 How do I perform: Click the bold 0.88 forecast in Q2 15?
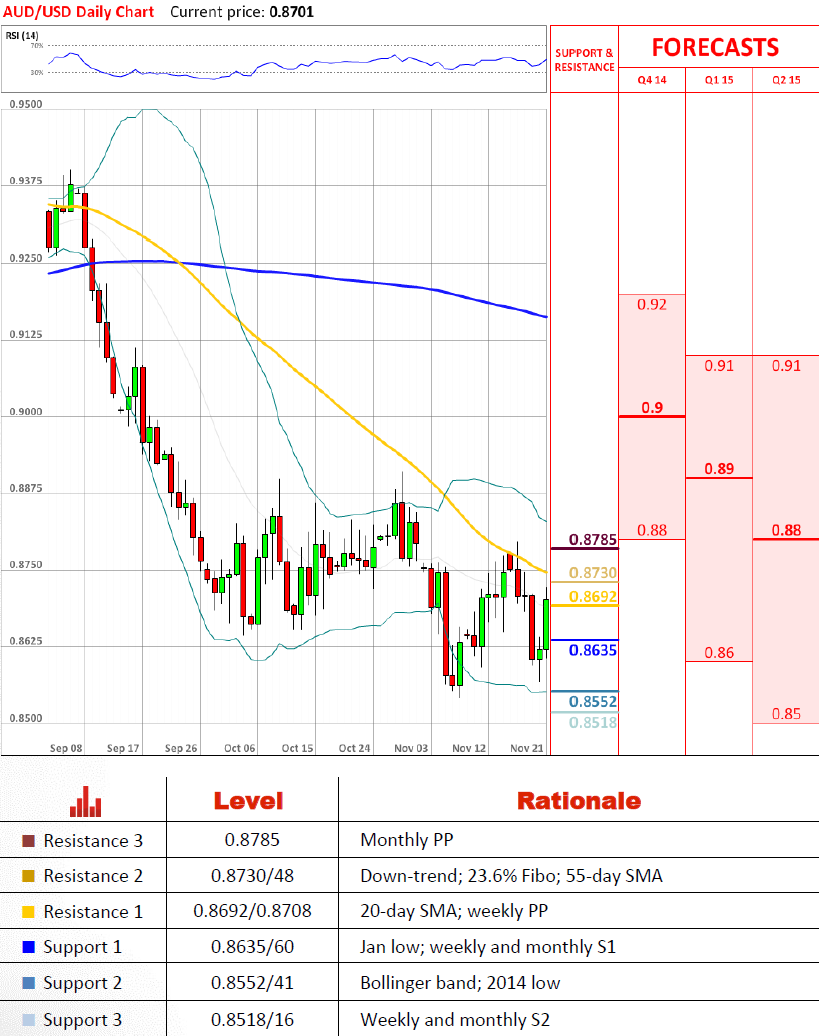786,531
